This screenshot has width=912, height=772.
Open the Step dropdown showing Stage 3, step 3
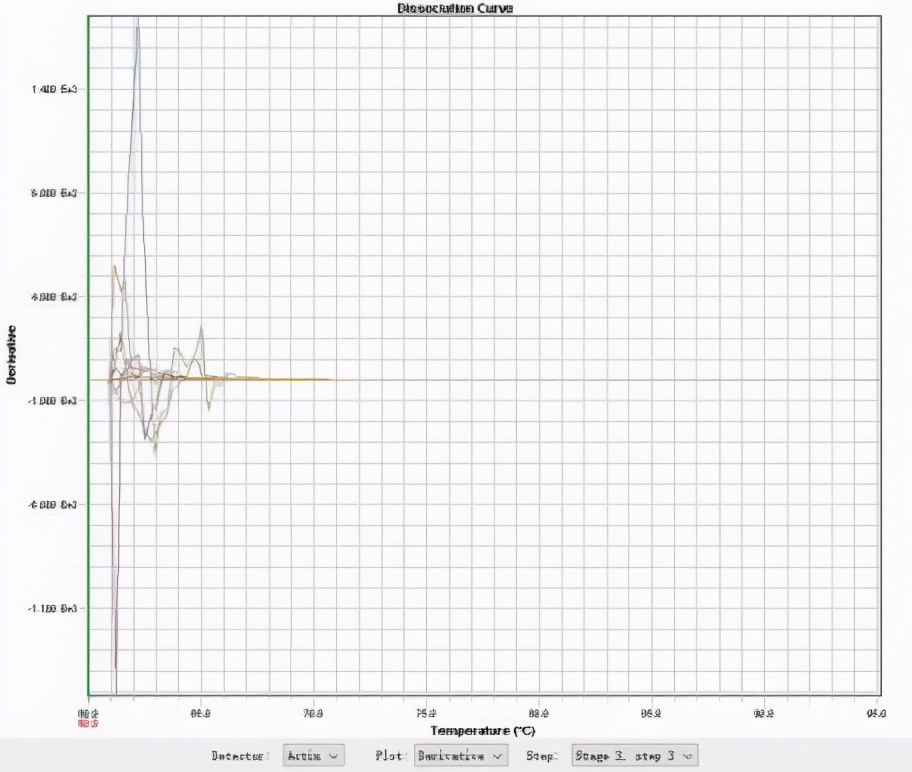pyautogui.click(x=635, y=756)
